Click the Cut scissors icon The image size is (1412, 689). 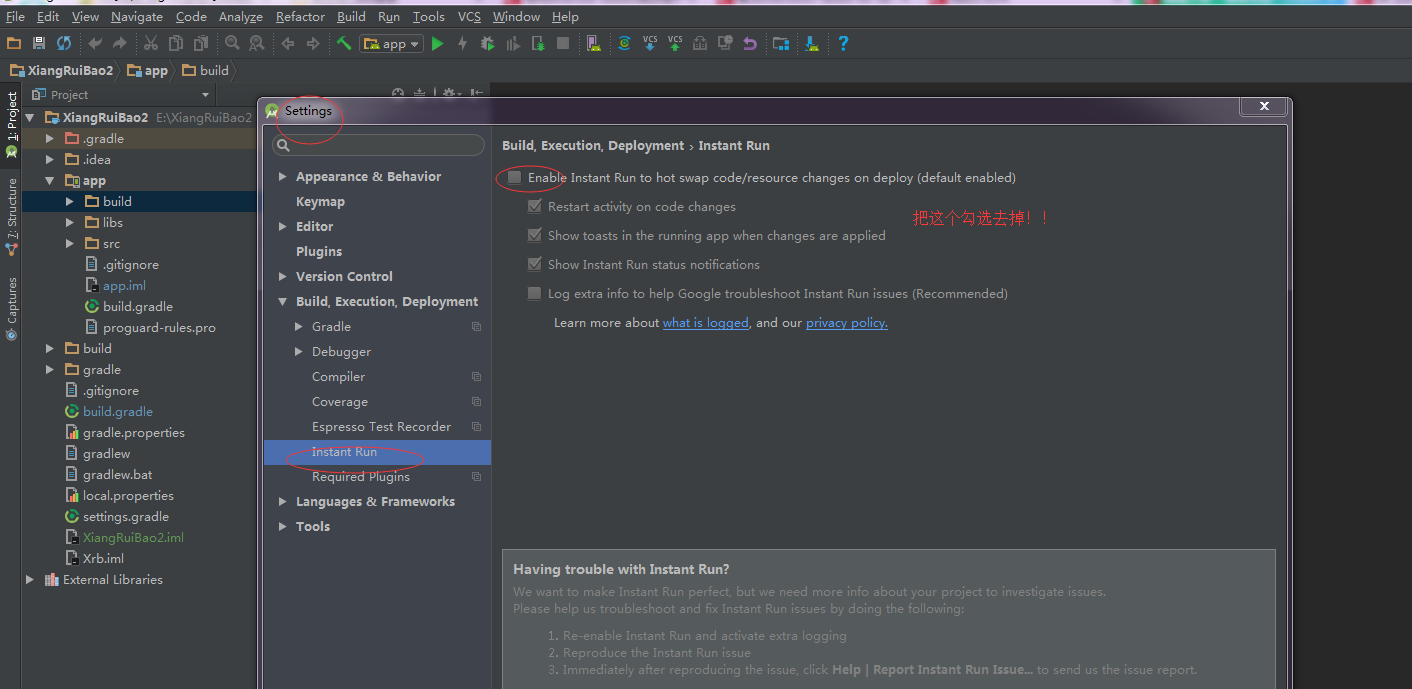click(x=151, y=43)
